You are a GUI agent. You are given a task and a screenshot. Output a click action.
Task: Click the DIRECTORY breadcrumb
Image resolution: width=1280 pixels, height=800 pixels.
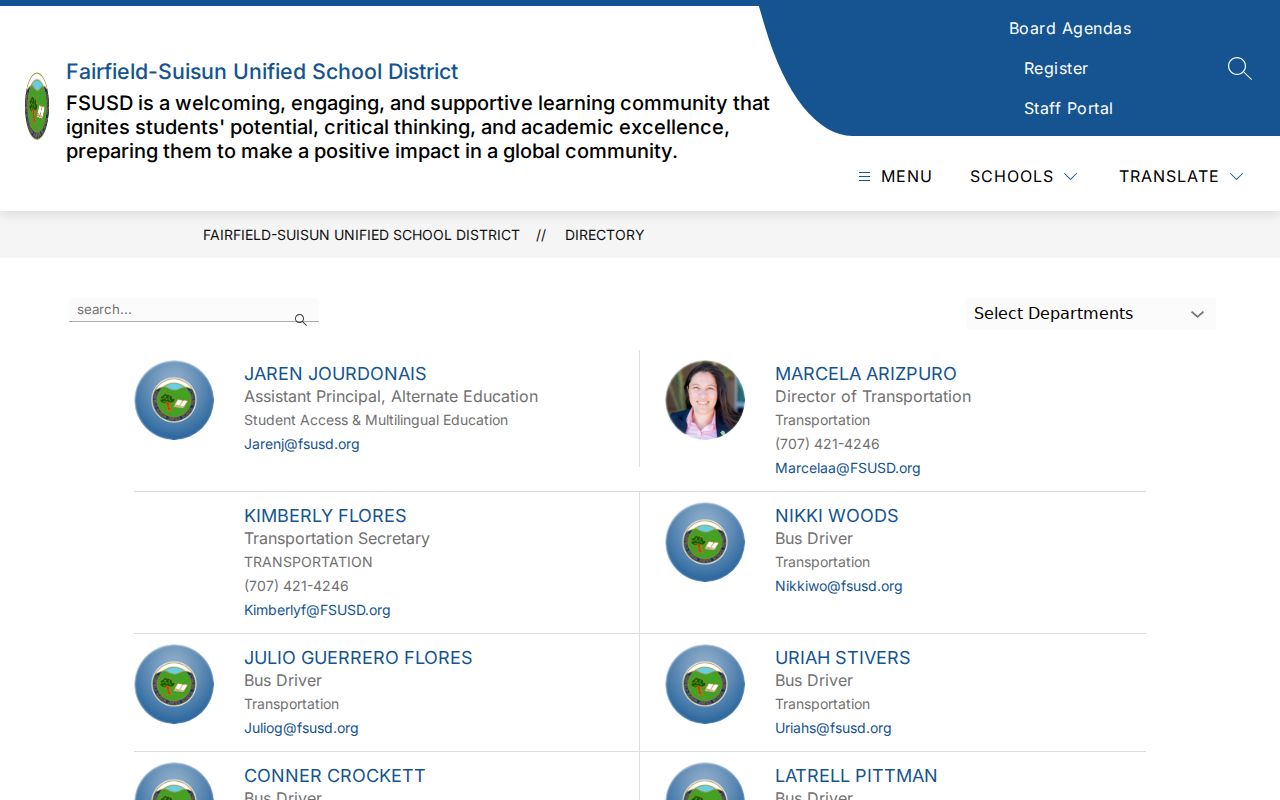tap(604, 235)
